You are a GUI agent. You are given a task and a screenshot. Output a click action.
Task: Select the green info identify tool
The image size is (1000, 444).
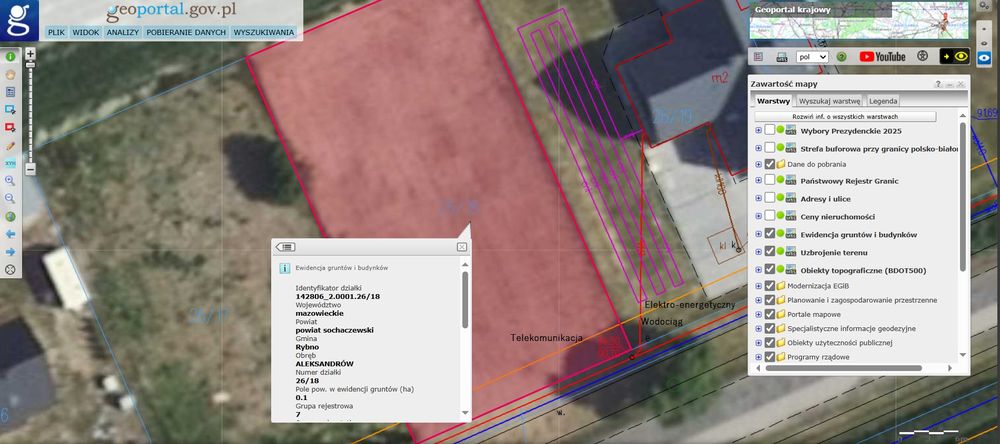(10, 57)
